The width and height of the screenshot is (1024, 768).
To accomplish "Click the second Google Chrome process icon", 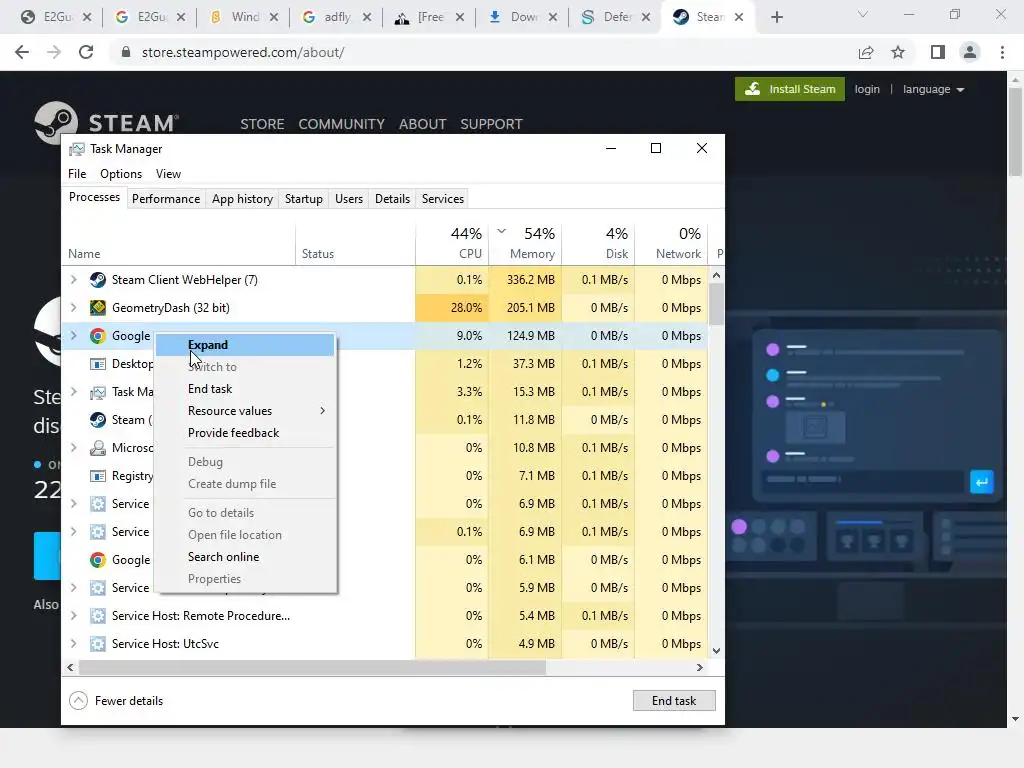I will (98, 560).
